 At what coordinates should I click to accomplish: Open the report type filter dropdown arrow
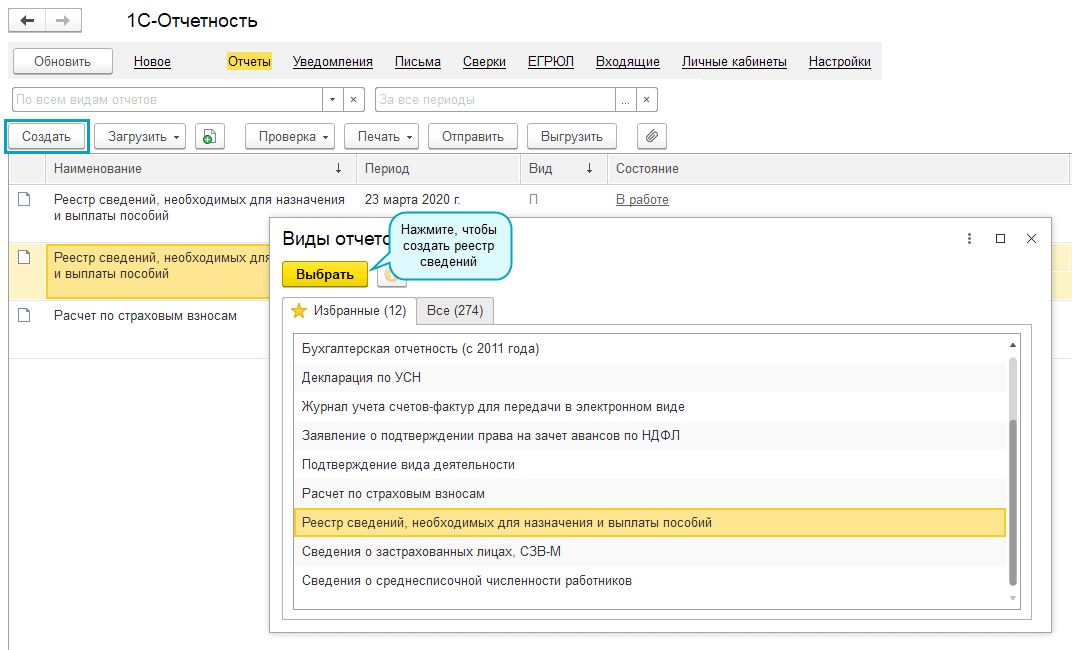click(x=332, y=100)
